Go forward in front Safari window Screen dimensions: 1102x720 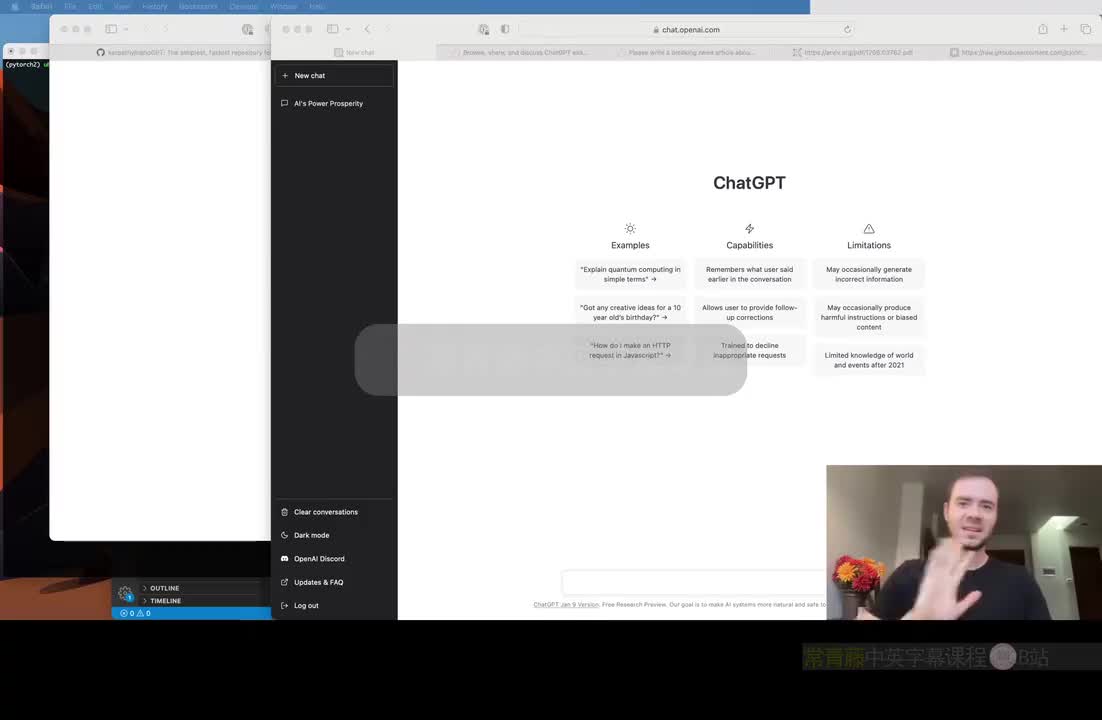pos(387,29)
